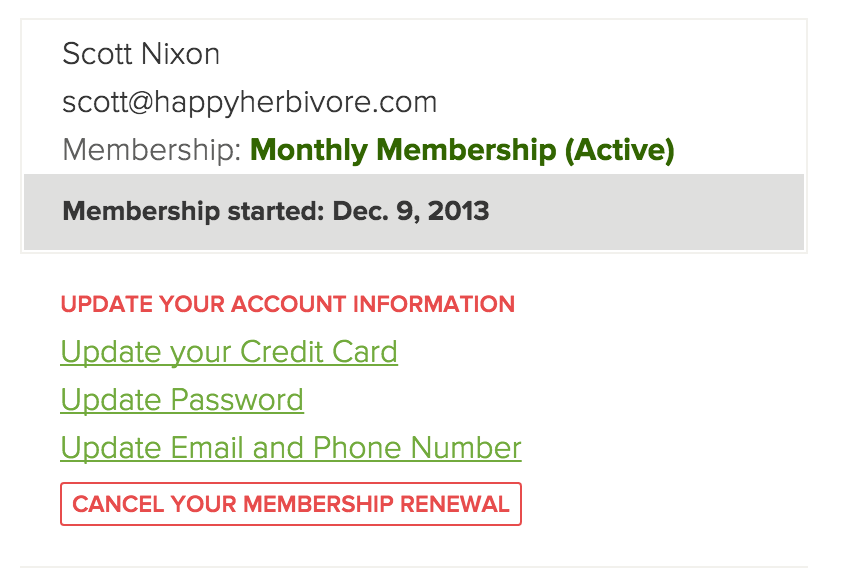Open Update Email and Phone Number link

pos(291,448)
